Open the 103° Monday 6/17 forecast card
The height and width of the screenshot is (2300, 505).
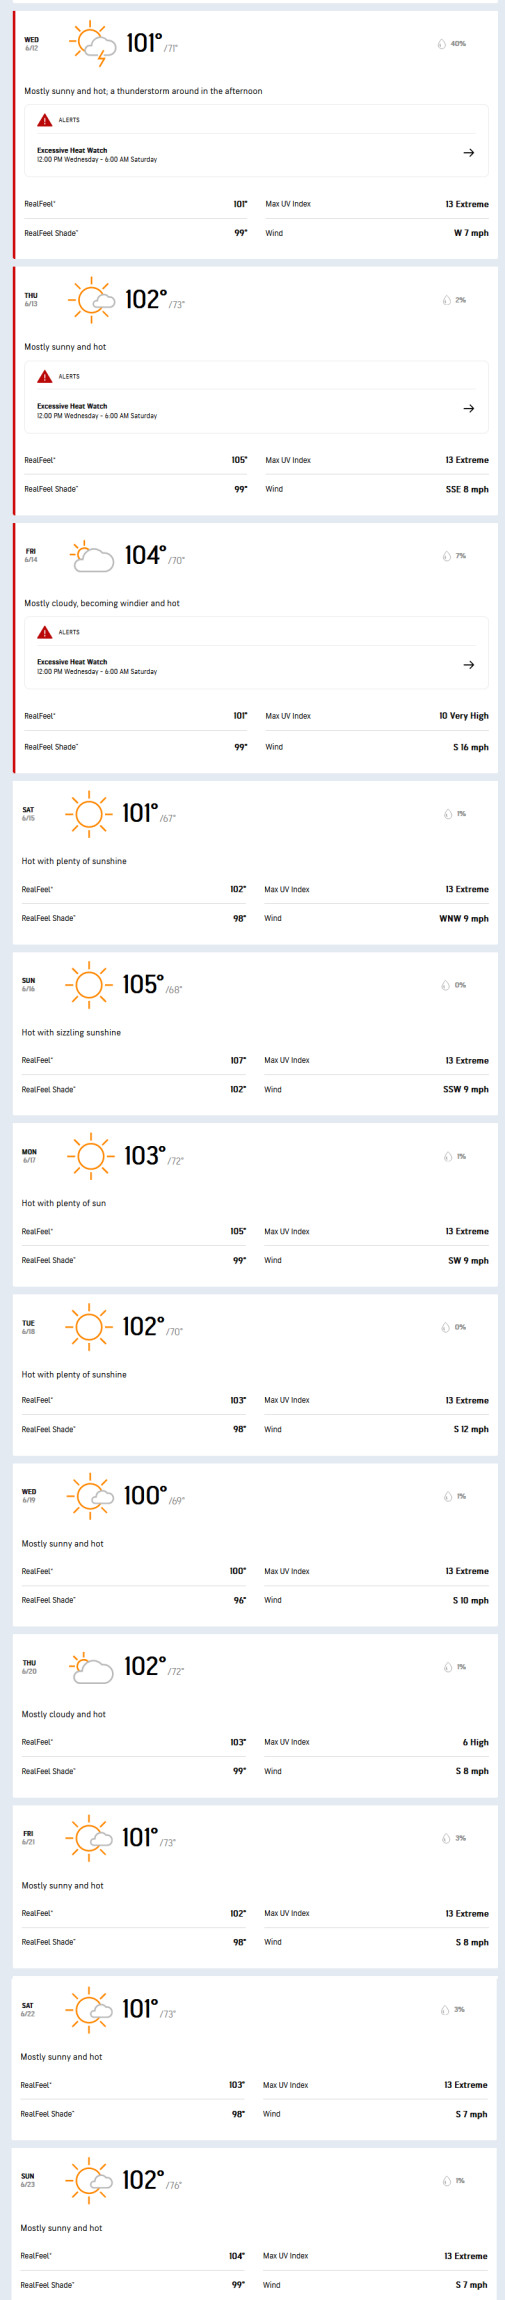click(255, 1204)
